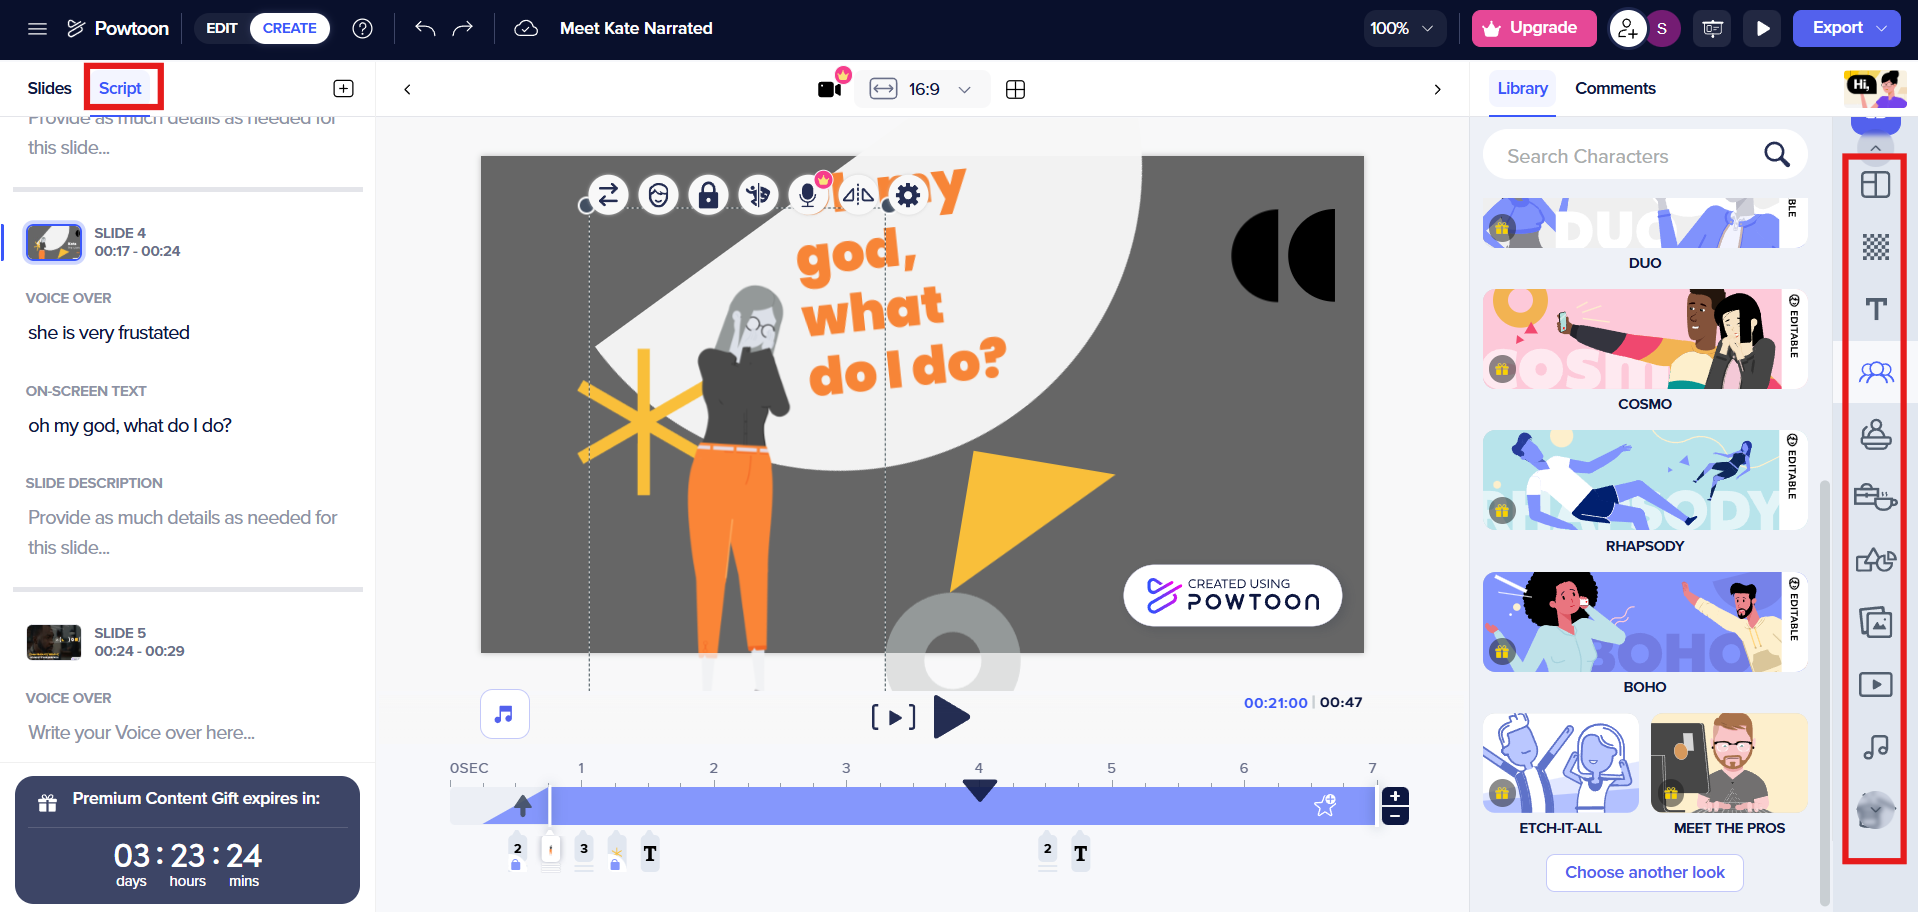Switch to EDIT mode
Viewport: 1918px width, 912px height.
222,28
